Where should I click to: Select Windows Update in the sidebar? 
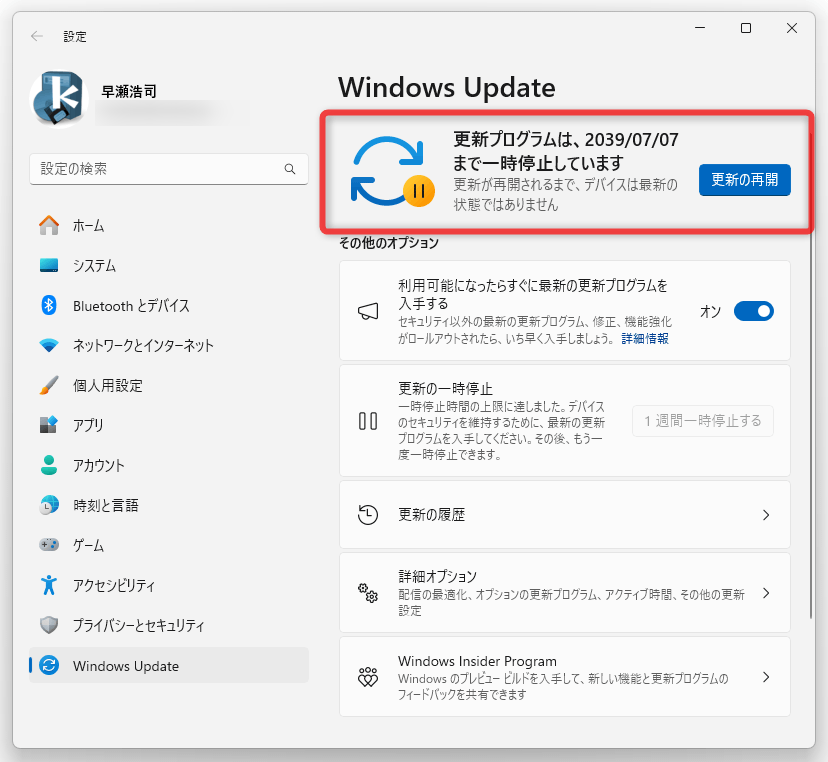(x=168, y=665)
